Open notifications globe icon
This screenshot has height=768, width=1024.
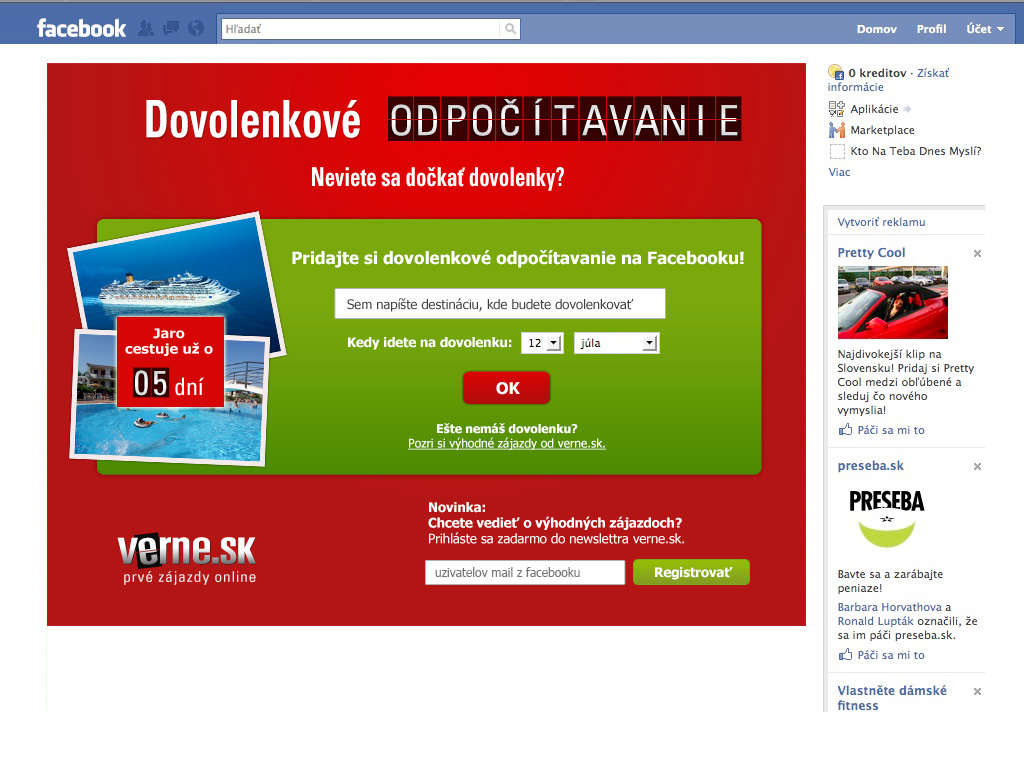tap(196, 29)
